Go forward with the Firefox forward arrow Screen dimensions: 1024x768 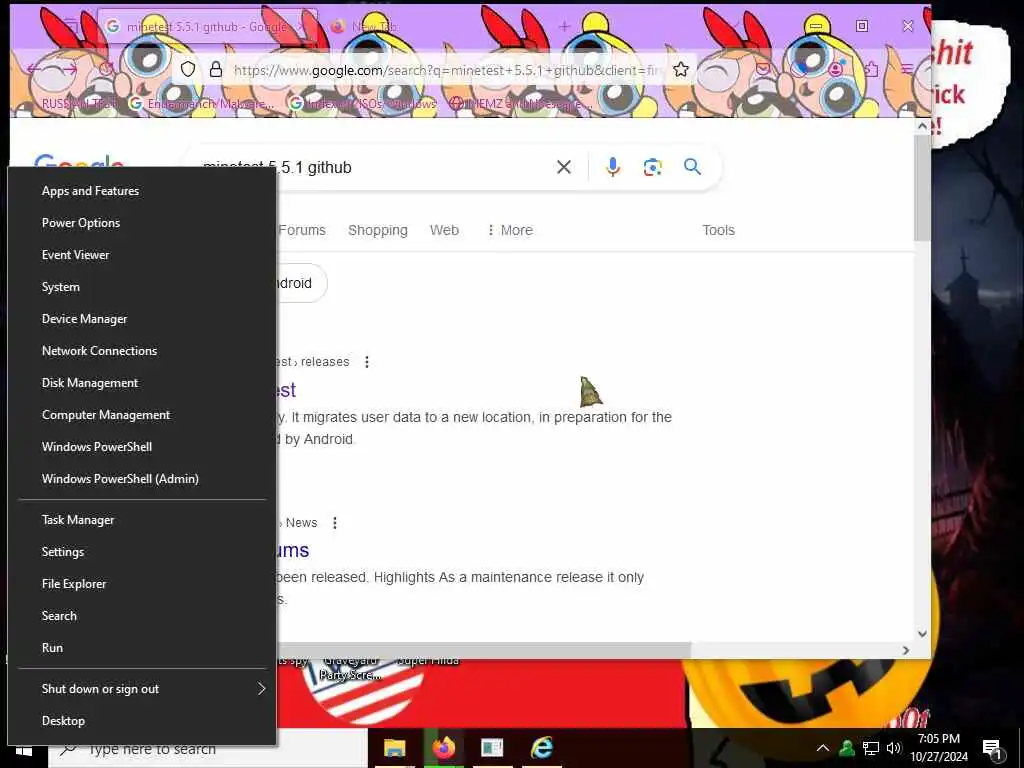pos(69,69)
